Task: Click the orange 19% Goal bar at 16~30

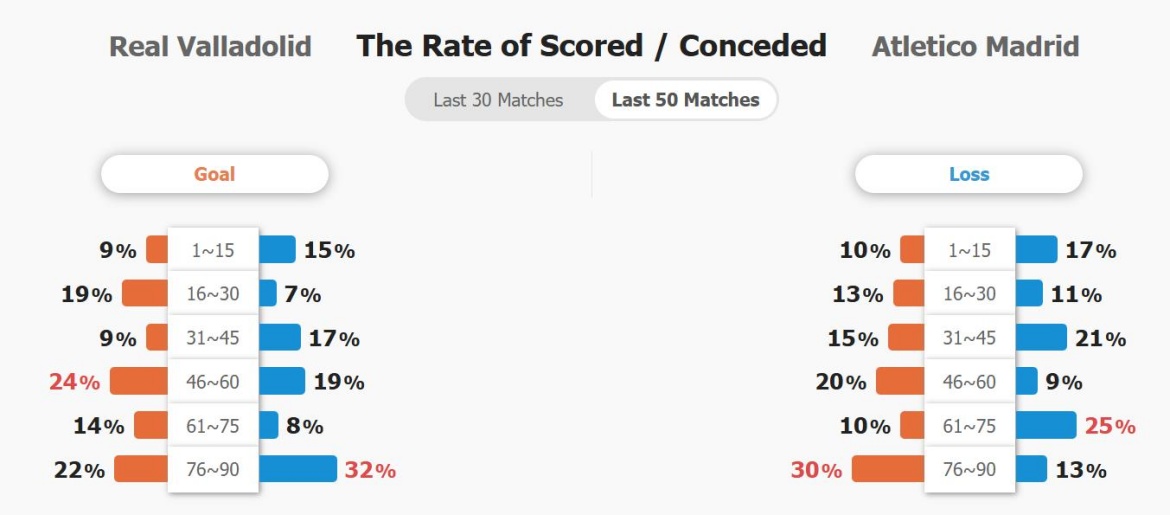Action: (146, 293)
